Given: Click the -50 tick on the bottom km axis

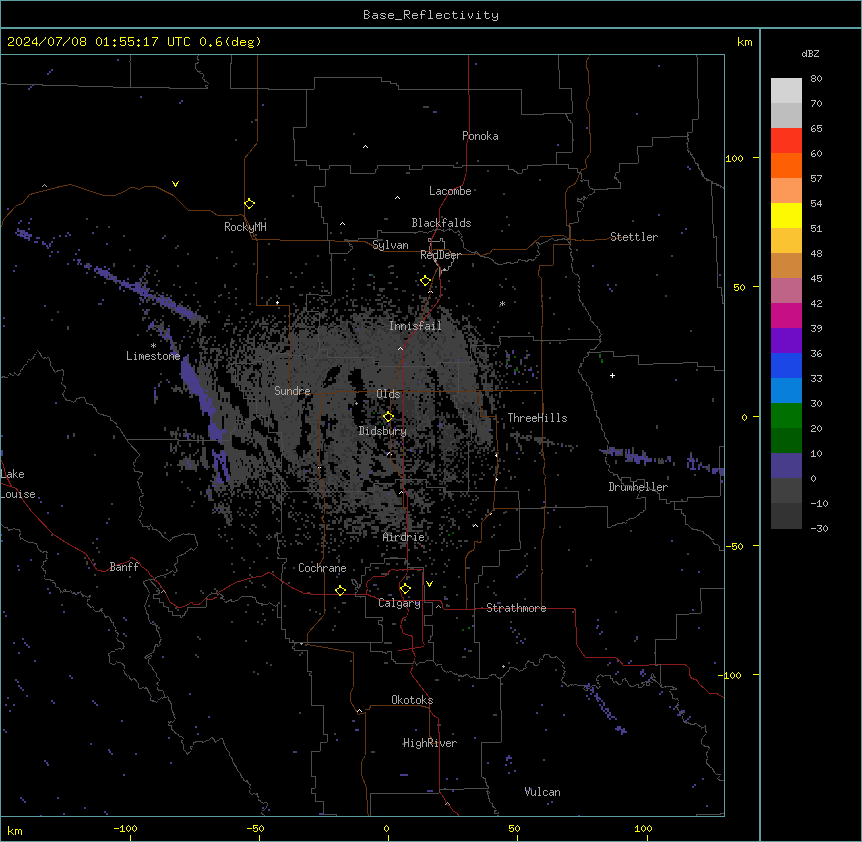Looking at the screenshot, I should click(x=255, y=828).
